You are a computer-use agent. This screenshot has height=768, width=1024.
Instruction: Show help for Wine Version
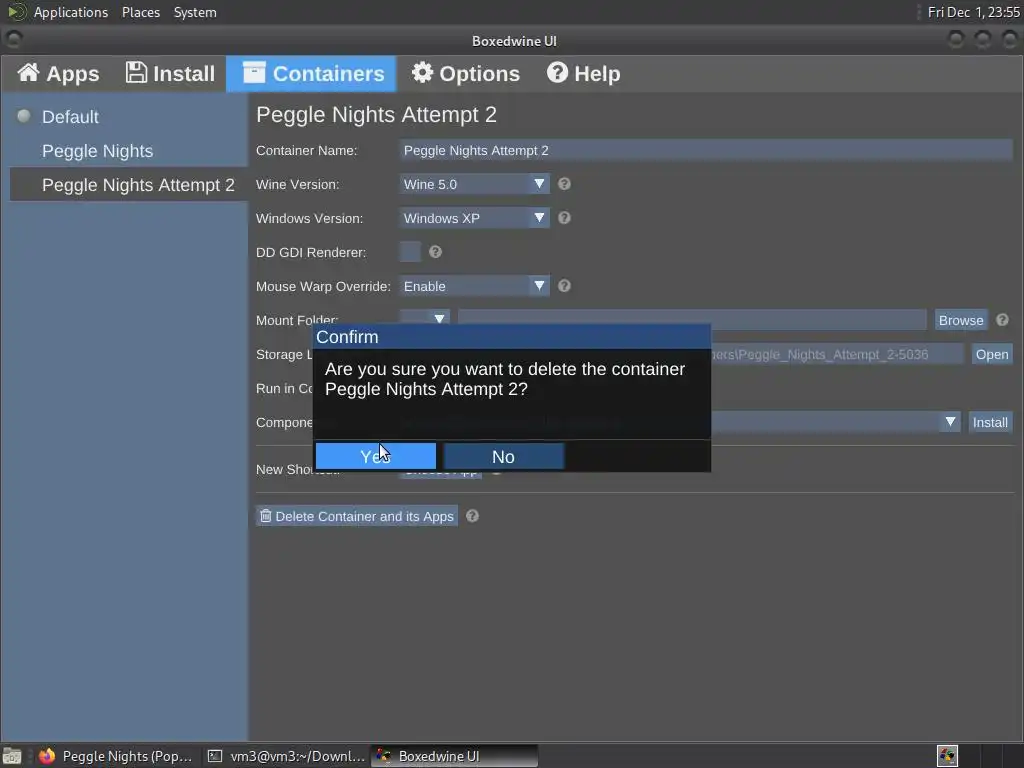[564, 184]
